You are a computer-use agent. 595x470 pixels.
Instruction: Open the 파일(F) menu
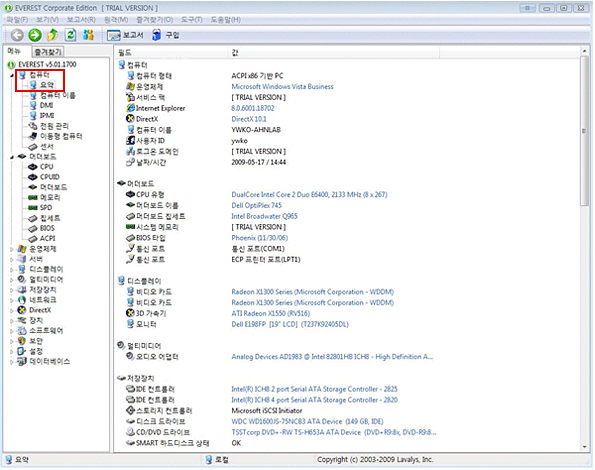pyautogui.click(x=17, y=20)
